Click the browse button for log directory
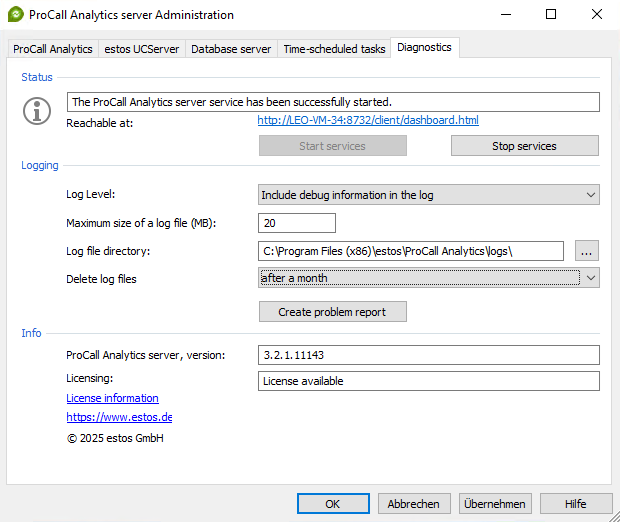 [x=587, y=251]
